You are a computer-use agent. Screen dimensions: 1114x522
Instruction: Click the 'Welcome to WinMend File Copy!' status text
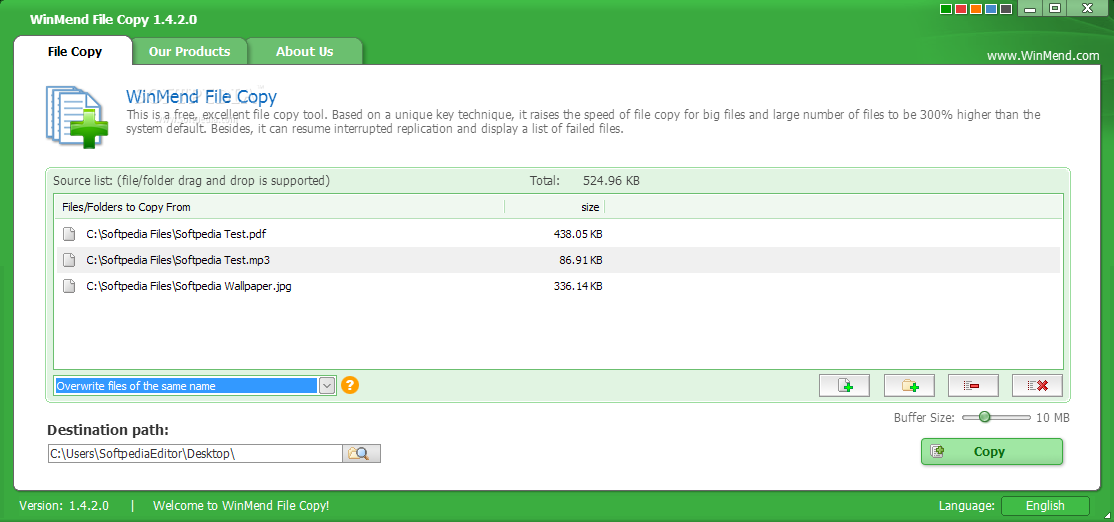click(x=241, y=506)
